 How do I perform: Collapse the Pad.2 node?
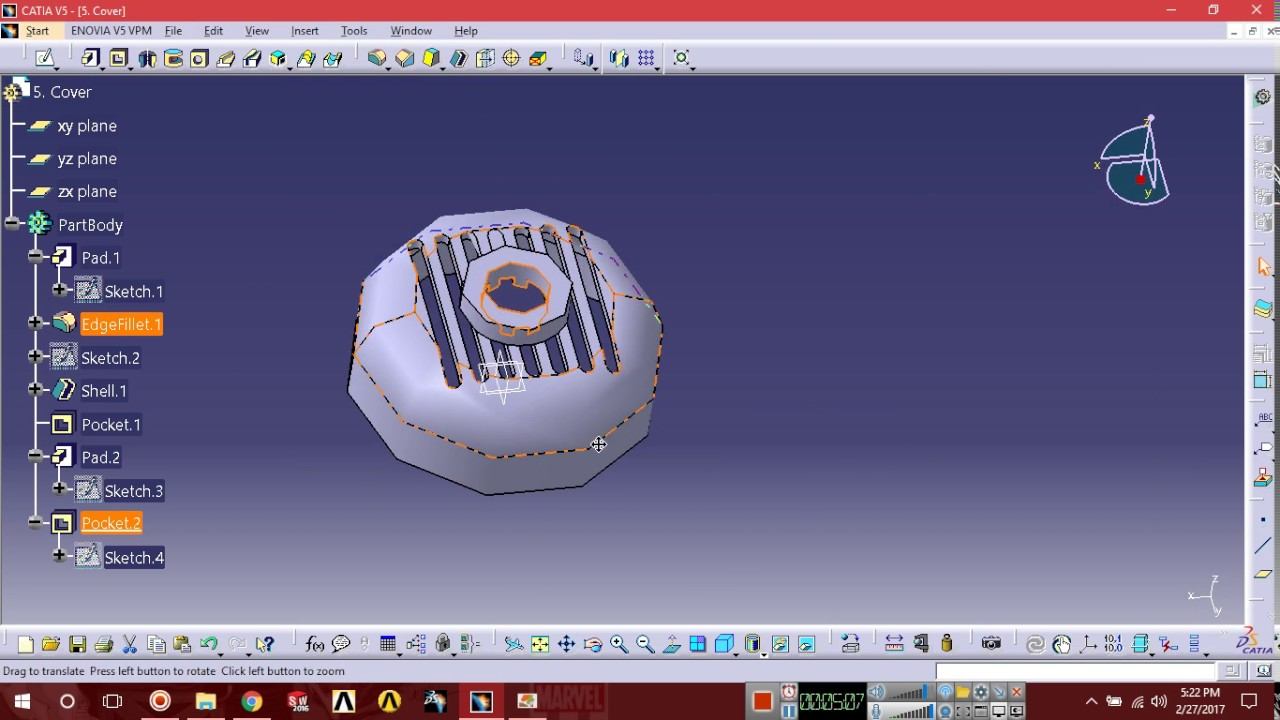tap(36, 456)
